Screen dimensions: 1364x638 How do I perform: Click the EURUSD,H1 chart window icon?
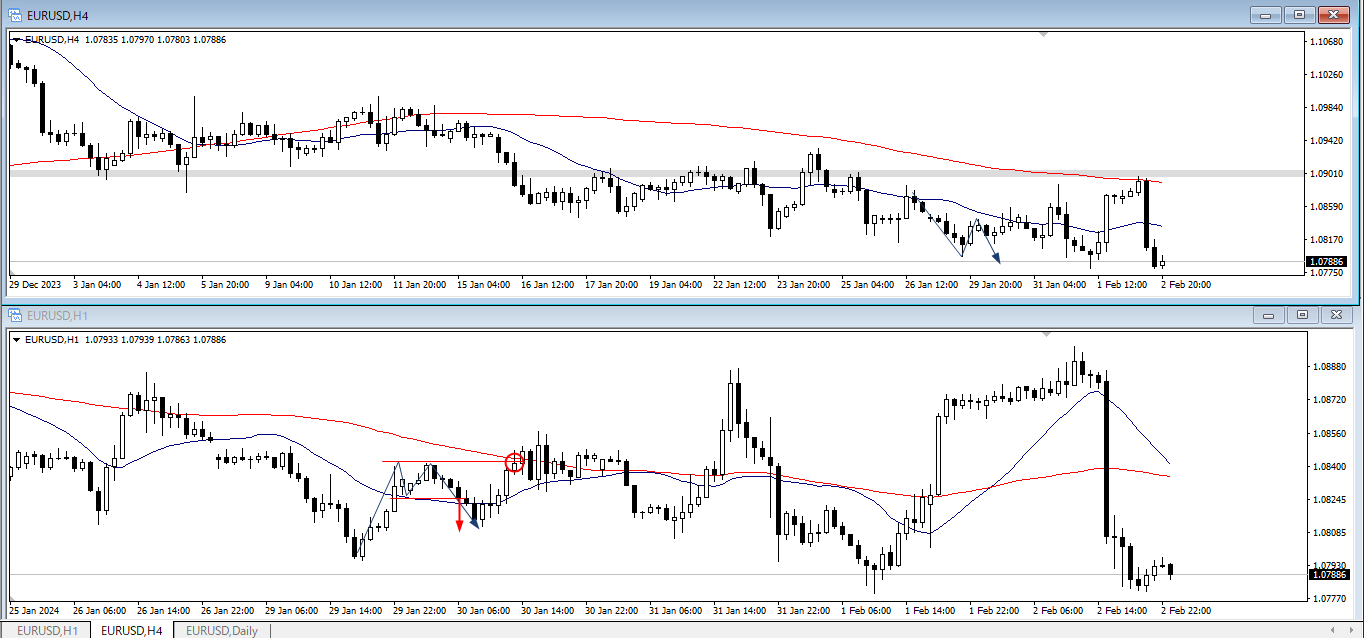(14, 315)
